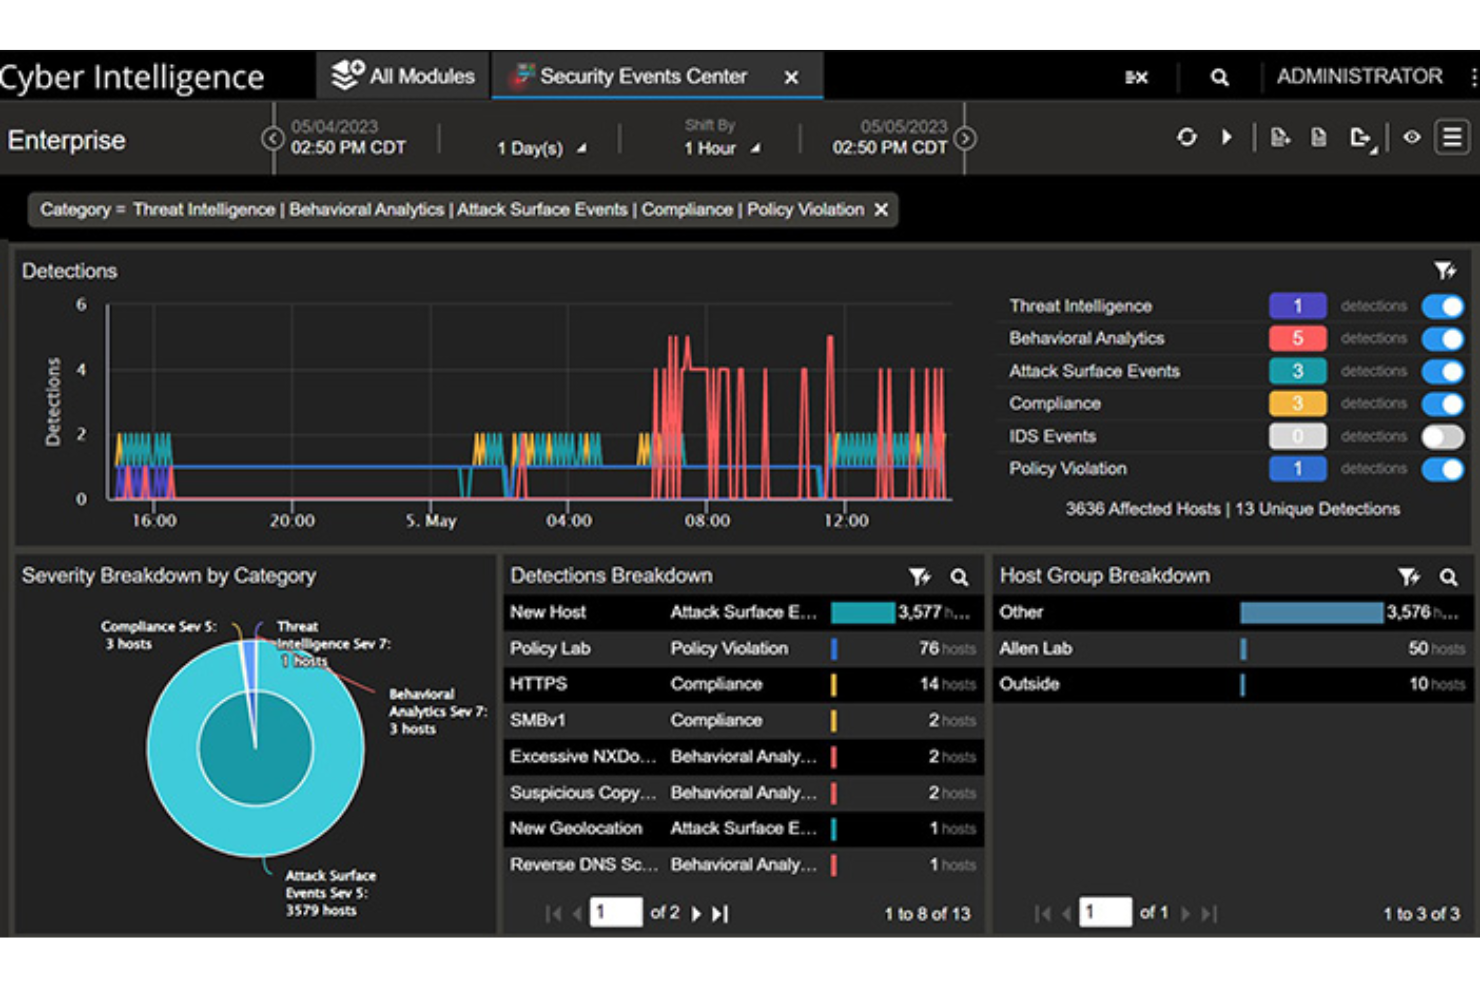
Task: Remove the Category filter chip with its X
Action: 880,210
